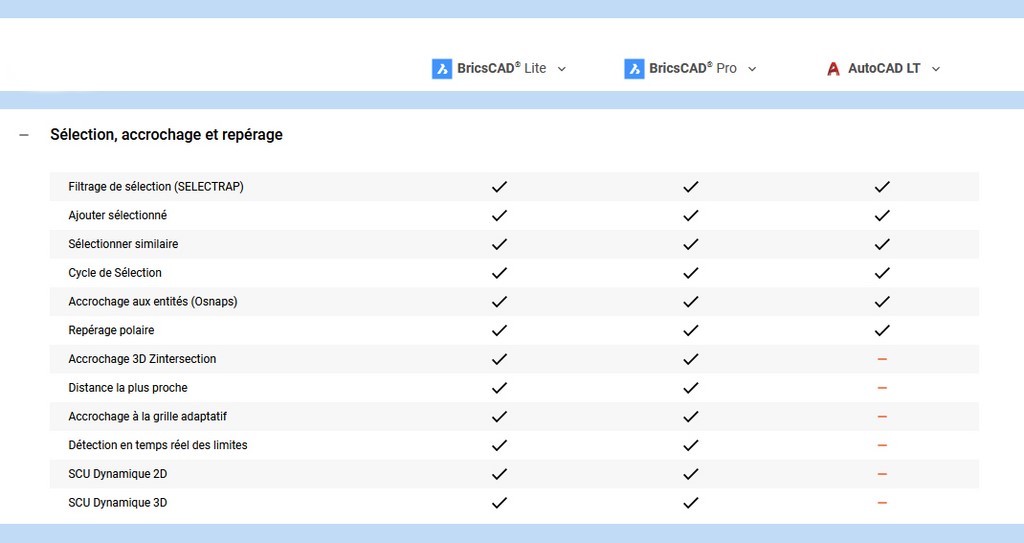Image resolution: width=1024 pixels, height=543 pixels.
Task: Click BricsCAD Pro checkmark for Ajouter sélectionné
Action: (690, 216)
